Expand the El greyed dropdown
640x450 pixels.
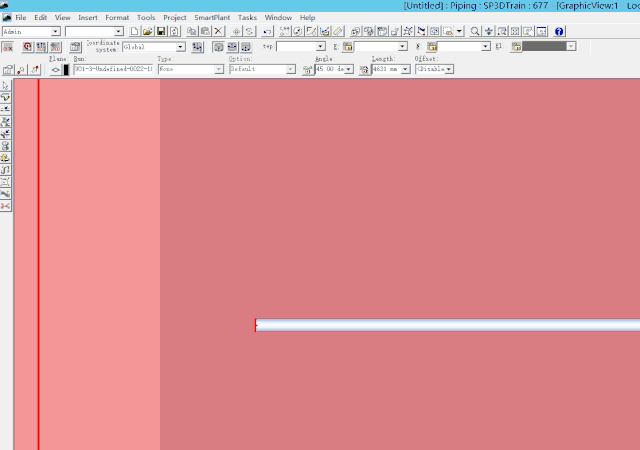(x=571, y=47)
